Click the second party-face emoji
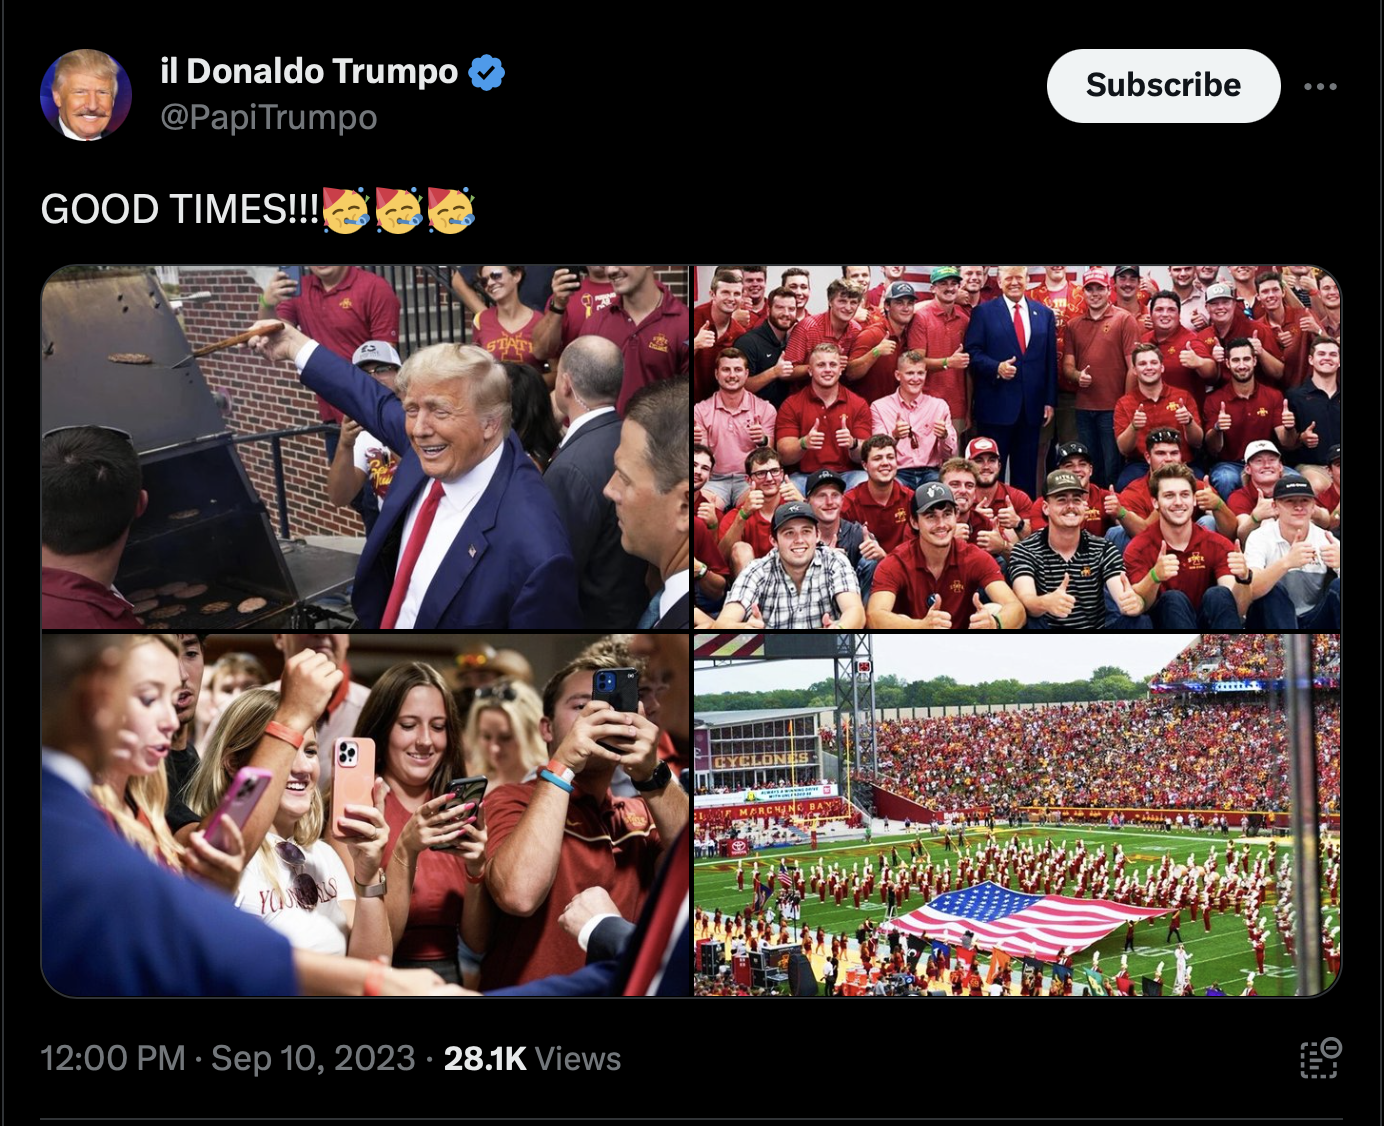 click(398, 210)
